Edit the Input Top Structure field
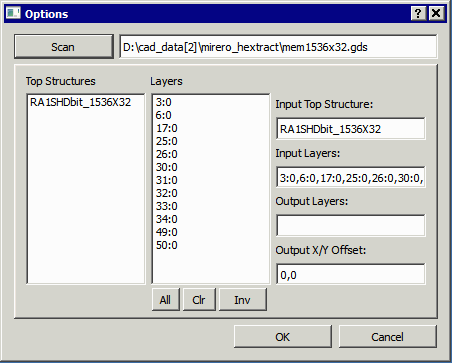The image size is (452, 363). click(x=351, y=128)
